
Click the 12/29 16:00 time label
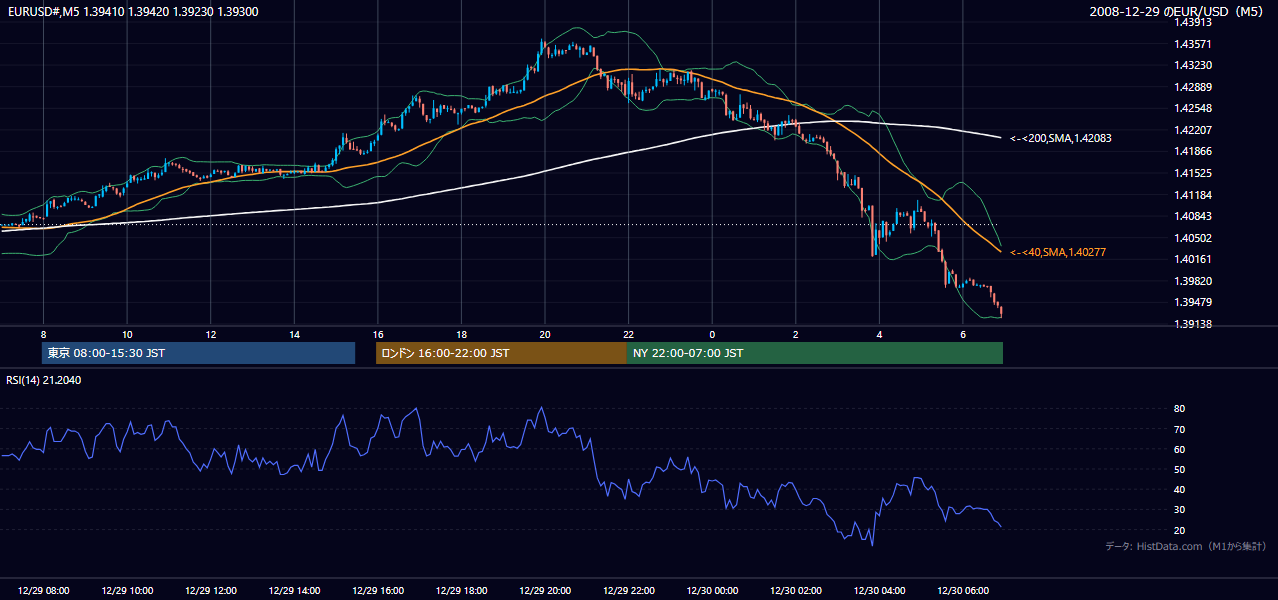tap(378, 591)
